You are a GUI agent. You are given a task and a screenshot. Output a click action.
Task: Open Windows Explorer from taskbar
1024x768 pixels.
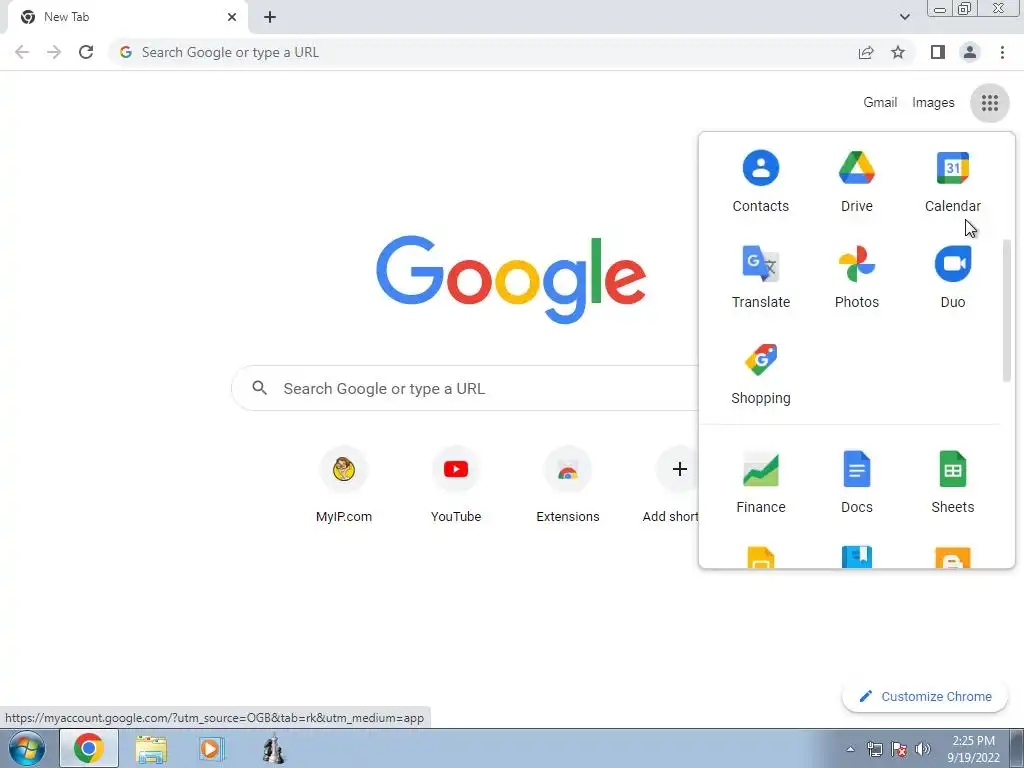click(151, 748)
